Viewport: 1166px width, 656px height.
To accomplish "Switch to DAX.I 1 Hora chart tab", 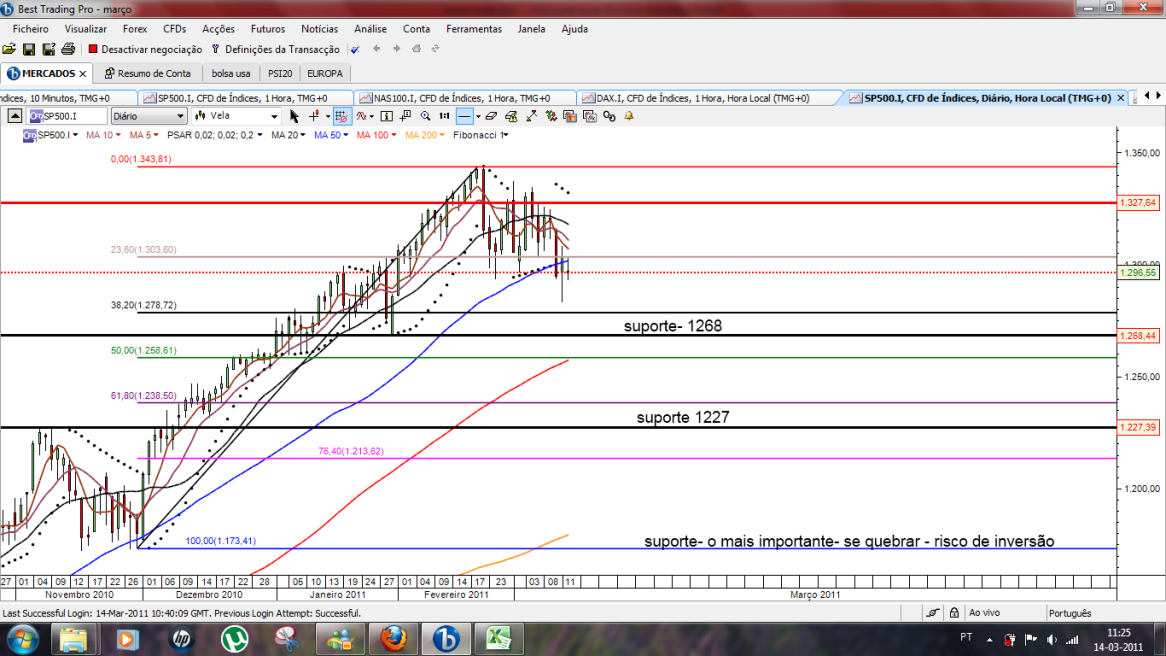I will click(x=703, y=98).
